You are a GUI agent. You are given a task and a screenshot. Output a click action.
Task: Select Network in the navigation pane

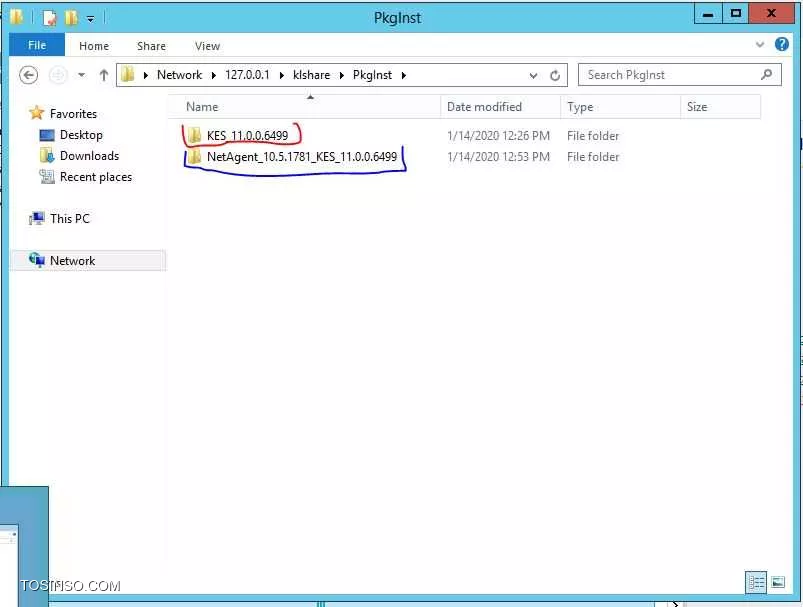click(x=72, y=261)
